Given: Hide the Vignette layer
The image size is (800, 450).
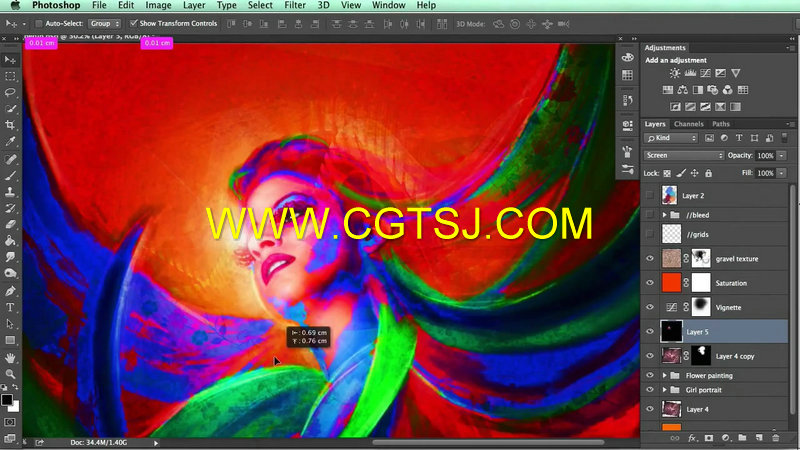Looking at the screenshot, I should pyautogui.click(x=649, y=307).
